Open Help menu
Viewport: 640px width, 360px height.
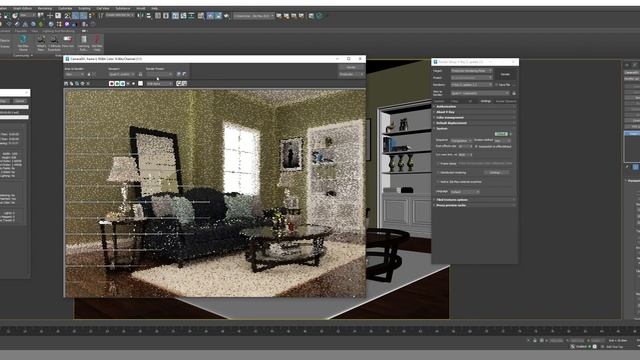point(154,8)
